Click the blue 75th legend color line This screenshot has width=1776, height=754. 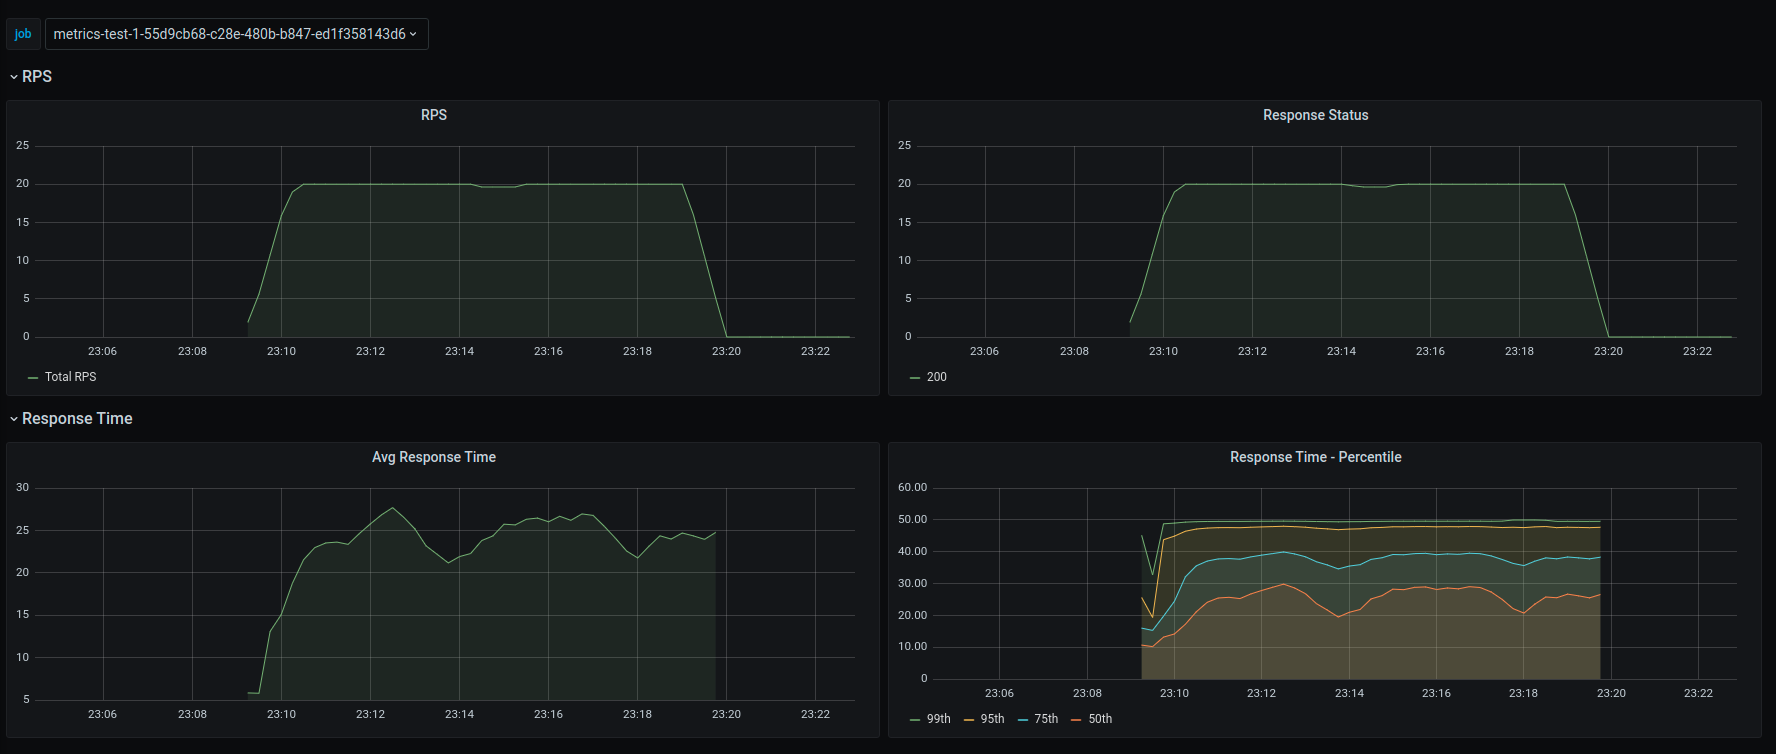1023,720
